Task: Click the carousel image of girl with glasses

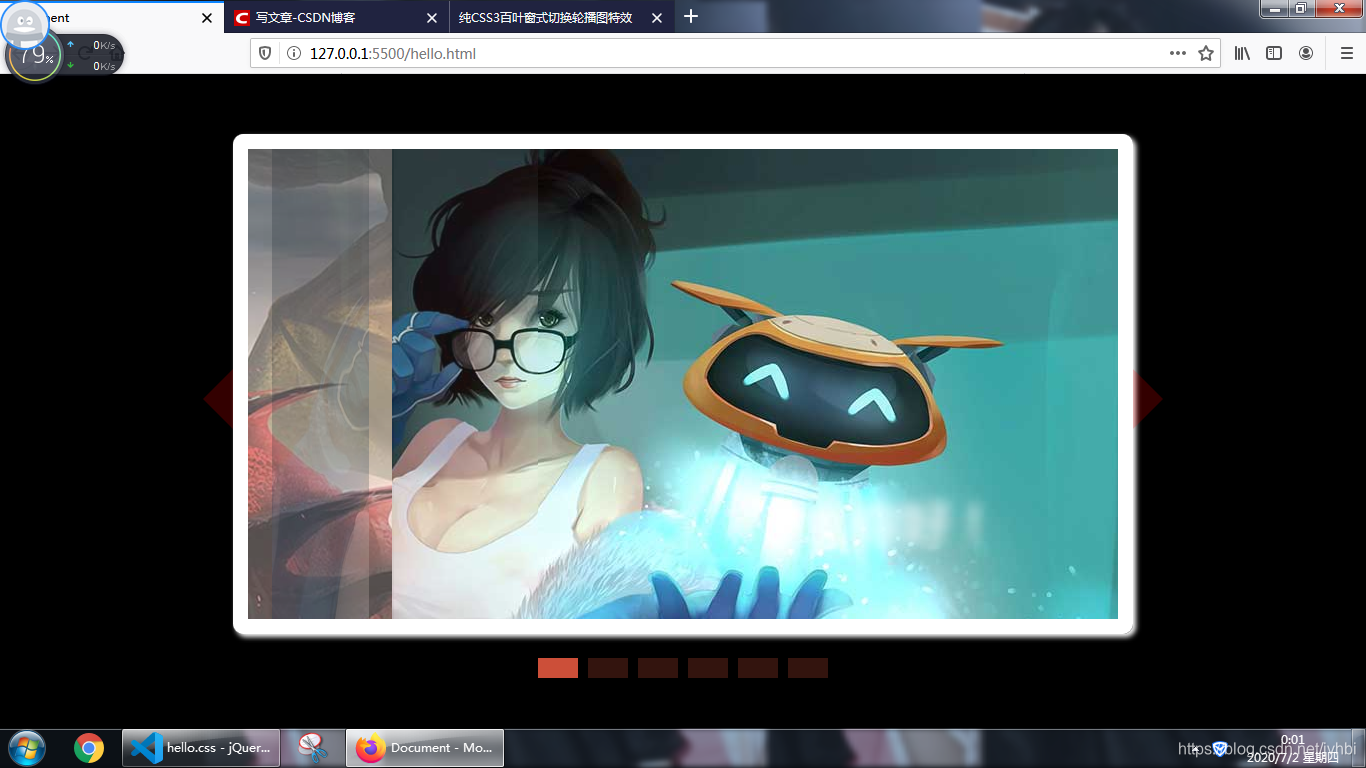Action: point(683,384)
